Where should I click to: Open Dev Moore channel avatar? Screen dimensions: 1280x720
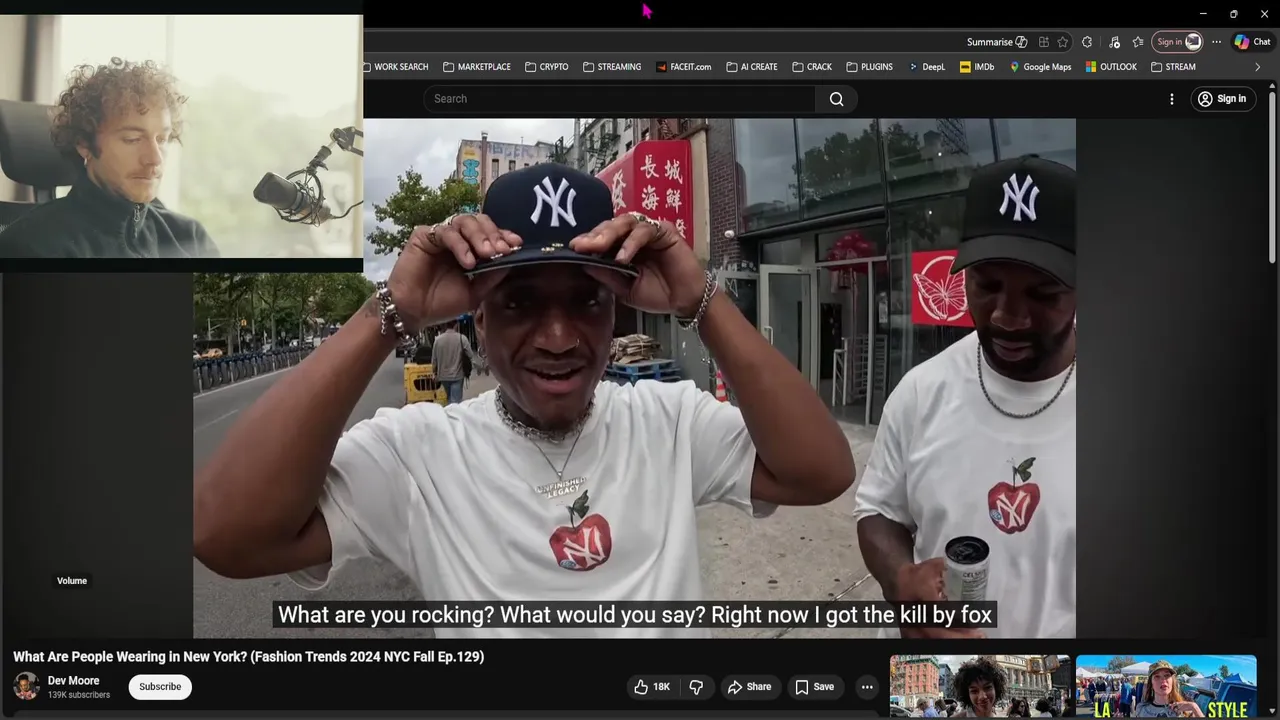(x=27, y=686)
